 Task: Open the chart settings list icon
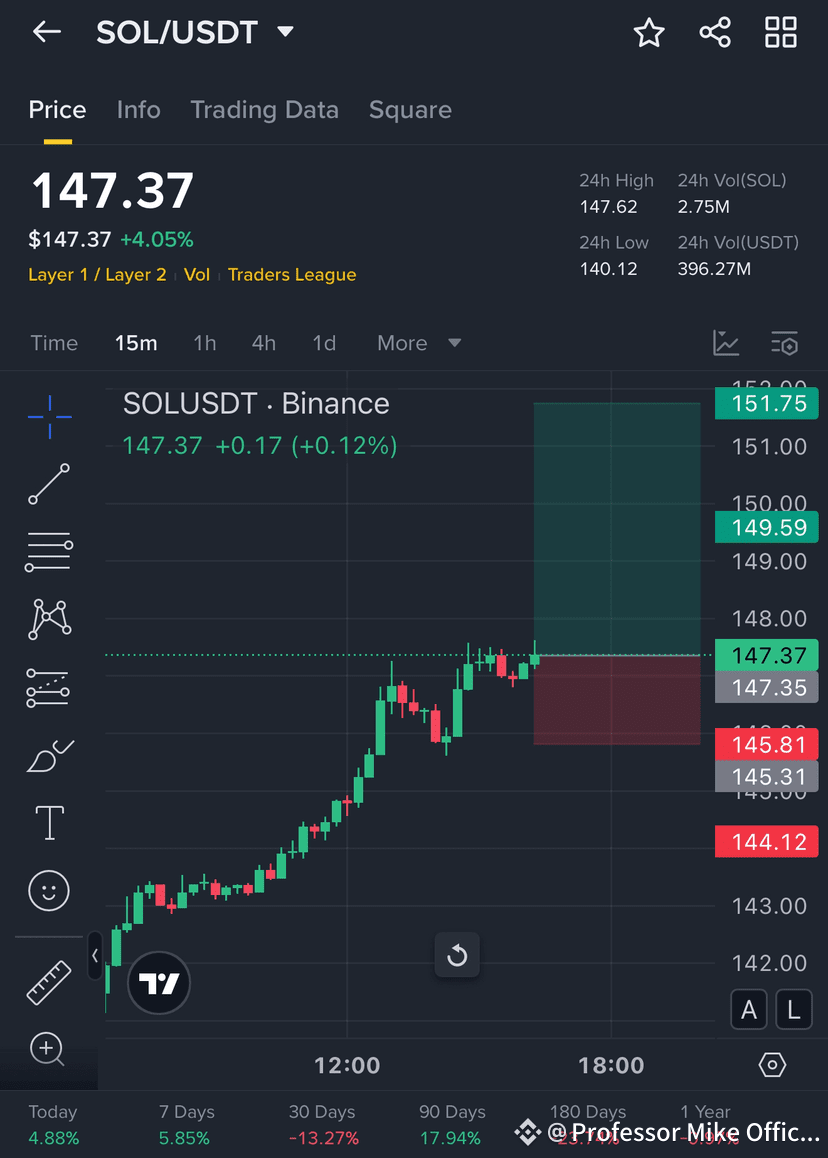pyautogui.click(x=784, y=343)
